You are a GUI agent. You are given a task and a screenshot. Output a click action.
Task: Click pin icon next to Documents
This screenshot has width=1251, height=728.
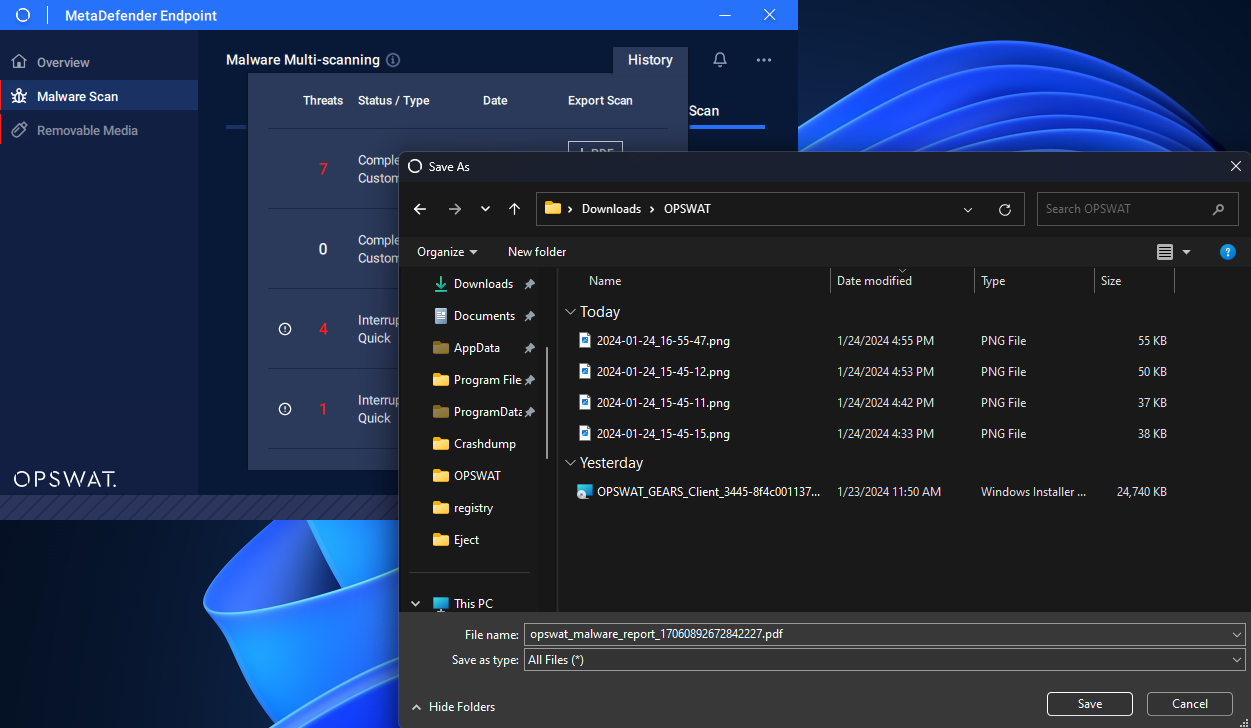[530, 316]
